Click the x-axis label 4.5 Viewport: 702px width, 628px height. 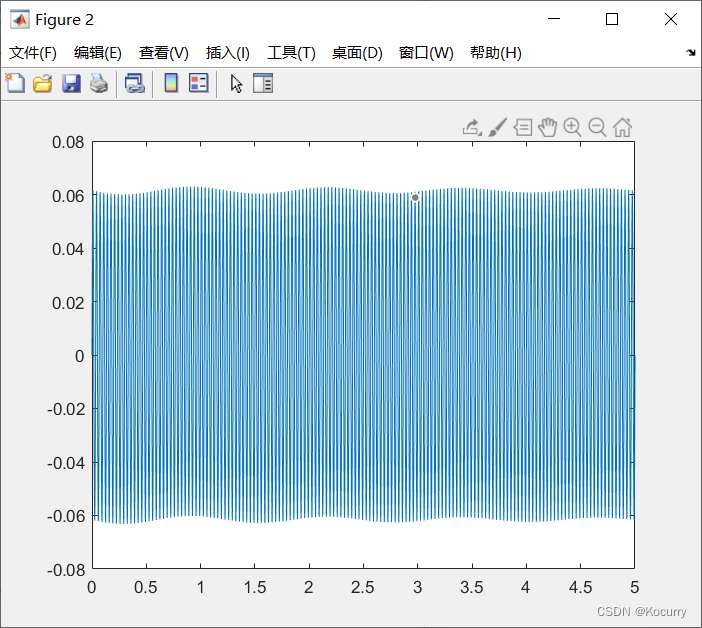580,587
